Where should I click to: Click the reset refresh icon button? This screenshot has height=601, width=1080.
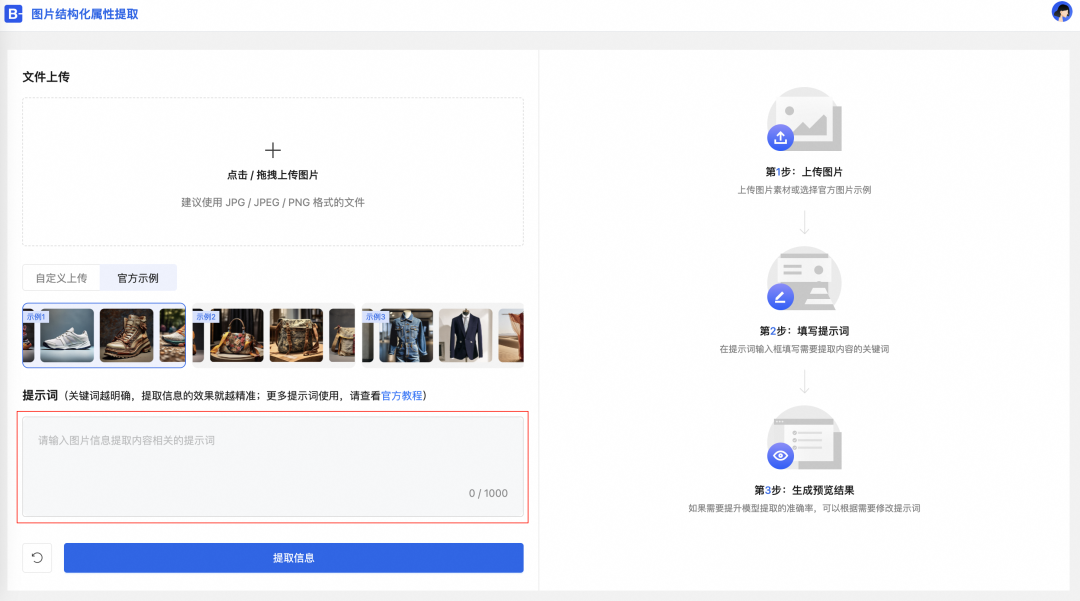[x=37, y=558]
